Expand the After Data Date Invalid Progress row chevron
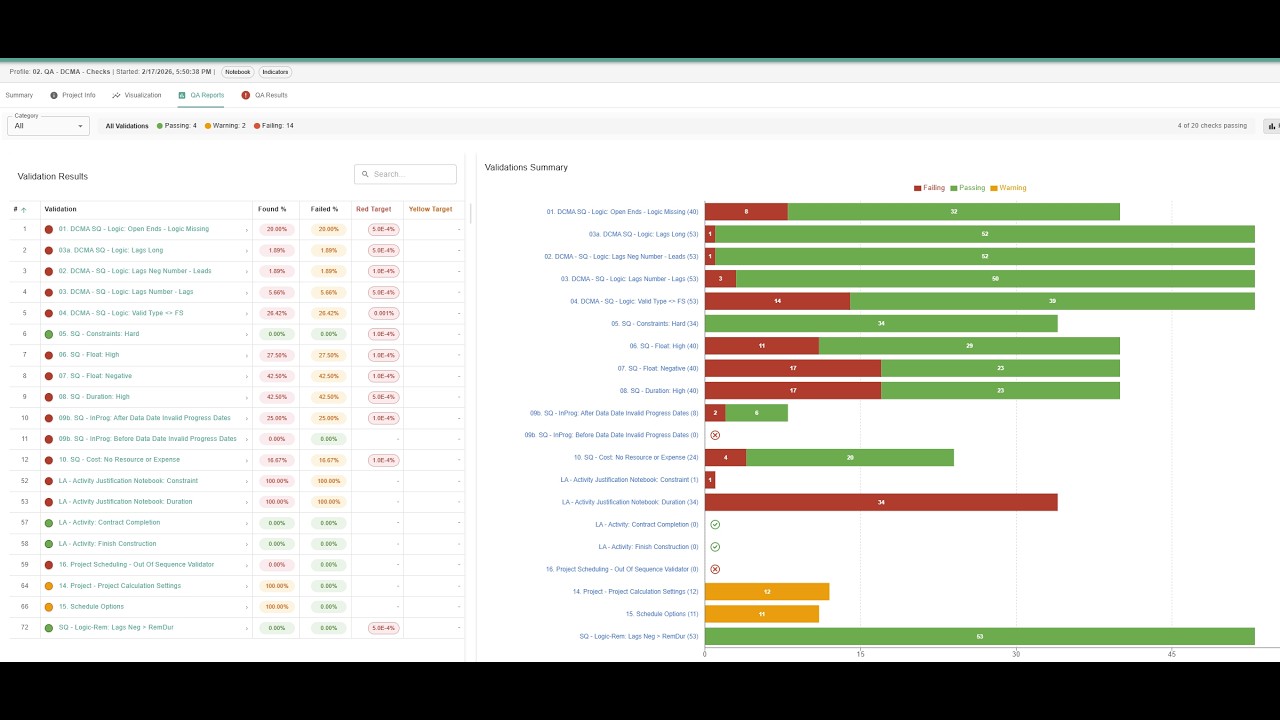1280x720 pixels. click(247, 419)
